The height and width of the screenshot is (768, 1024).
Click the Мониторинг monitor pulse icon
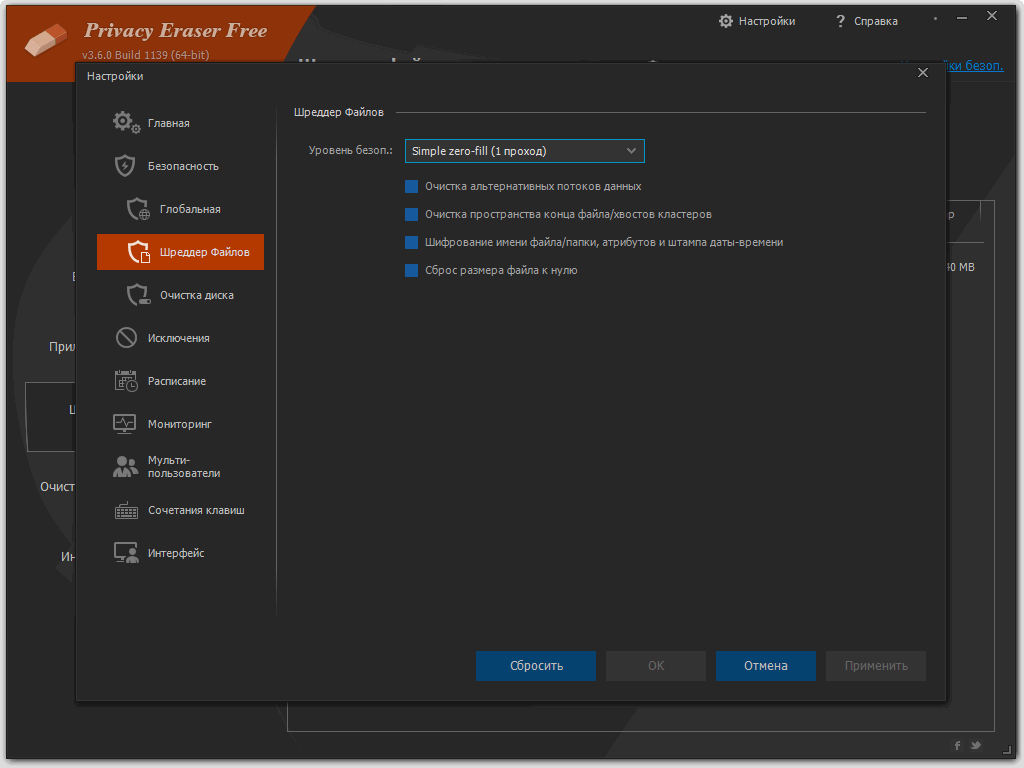click(x=125, y=424)
